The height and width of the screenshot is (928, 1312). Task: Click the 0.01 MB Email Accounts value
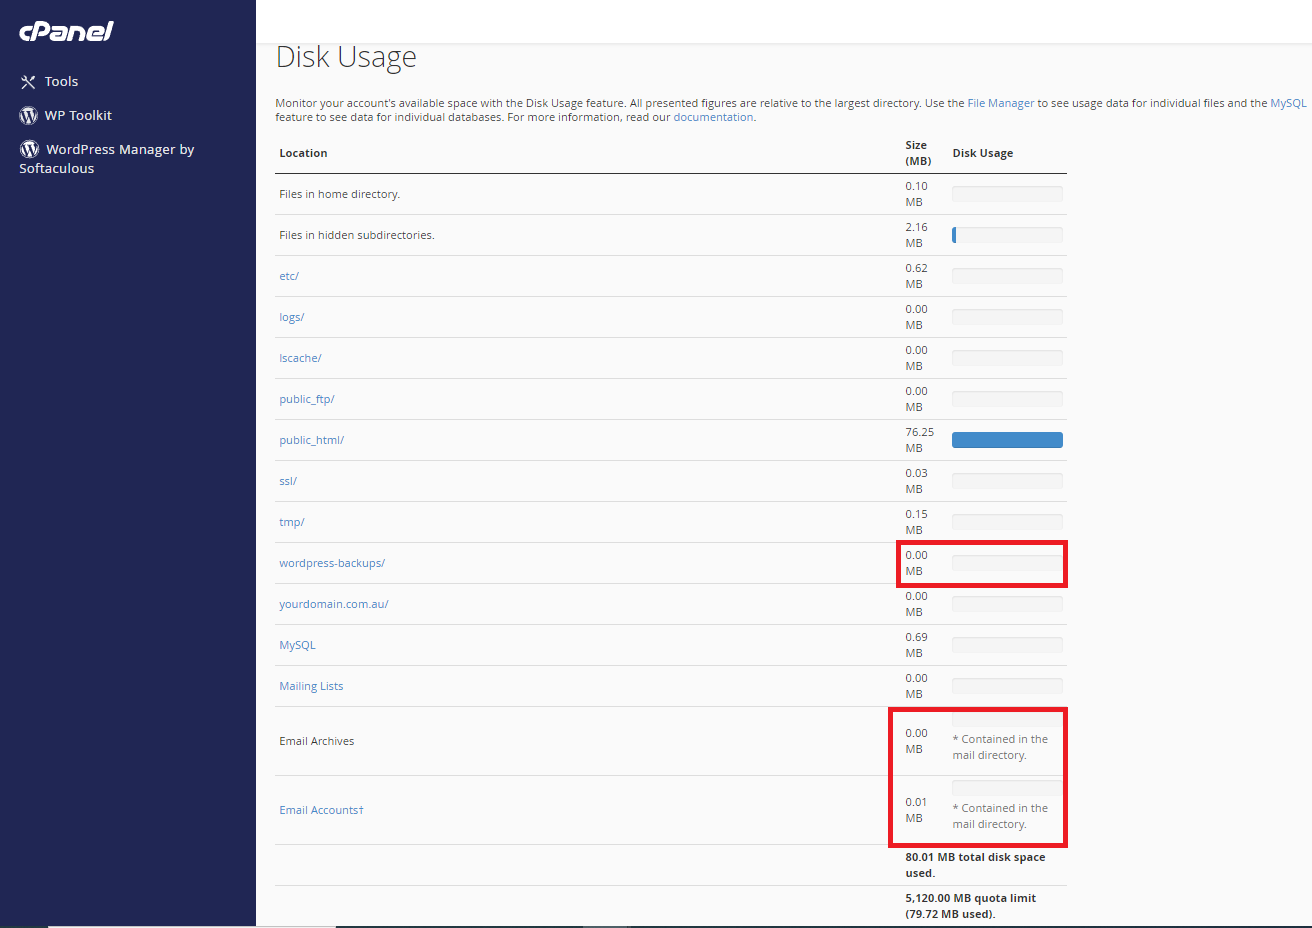pos(916,810)
